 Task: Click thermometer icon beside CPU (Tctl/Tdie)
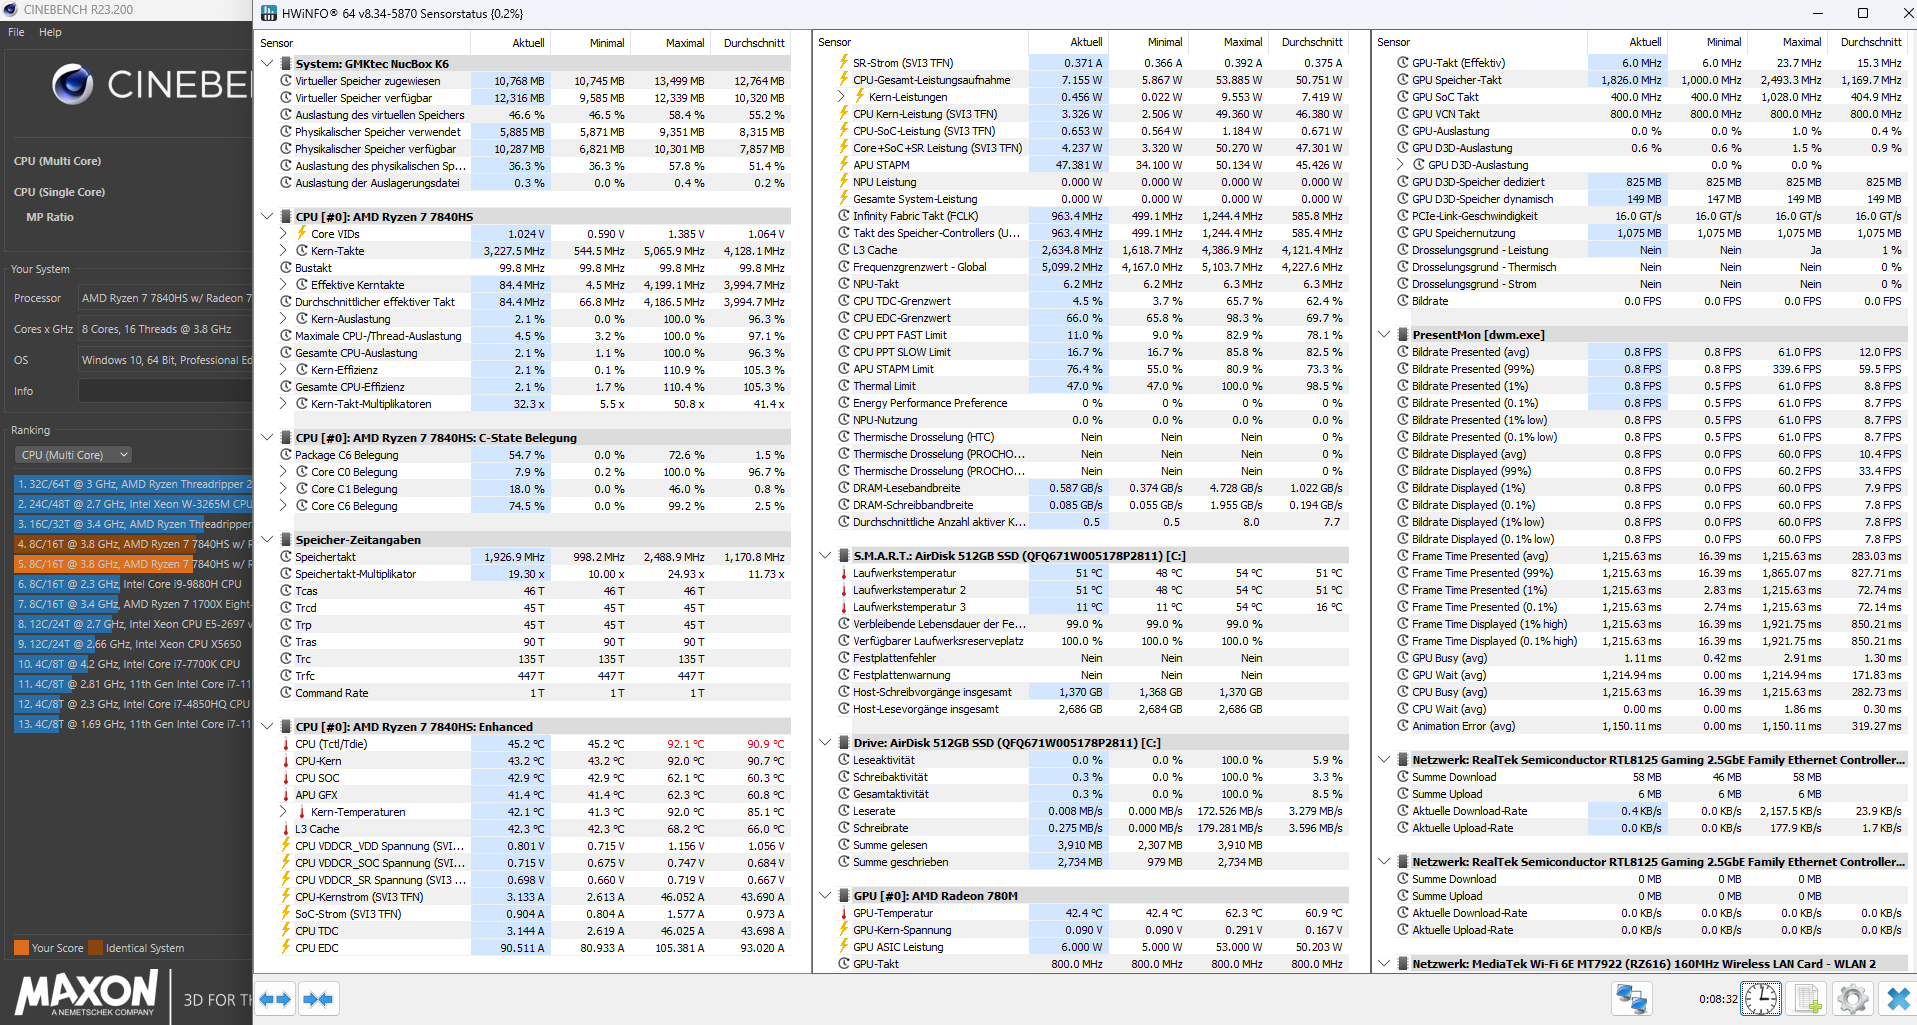click(x=286, y=744)
